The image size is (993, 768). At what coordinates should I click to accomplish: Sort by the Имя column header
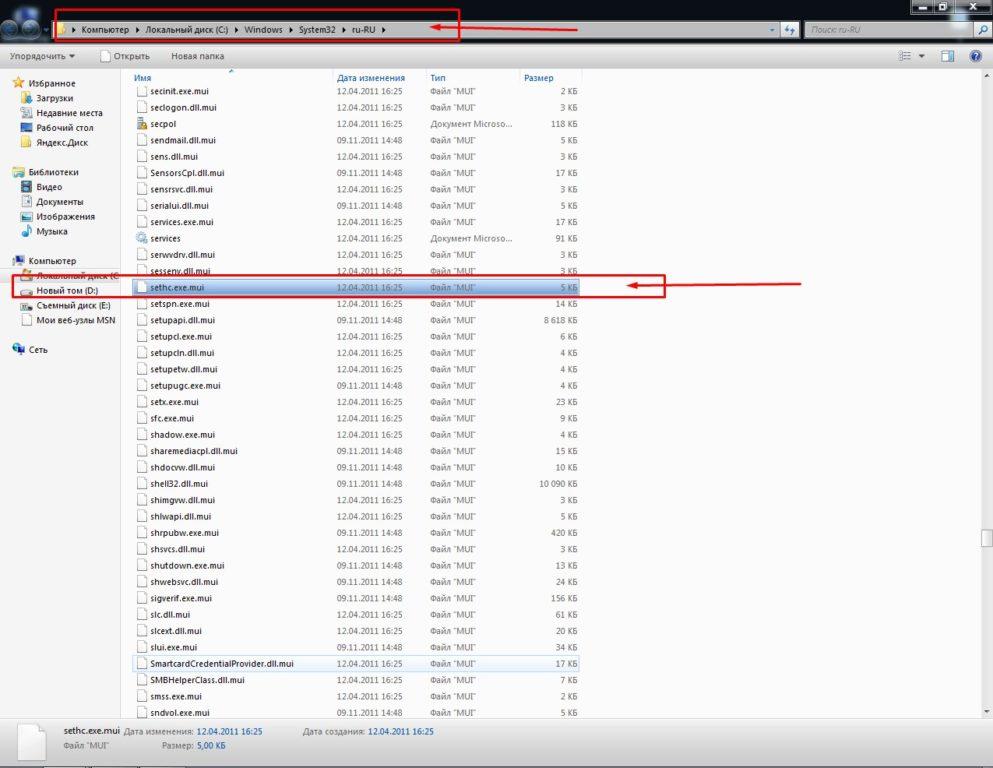pos(231,77)
